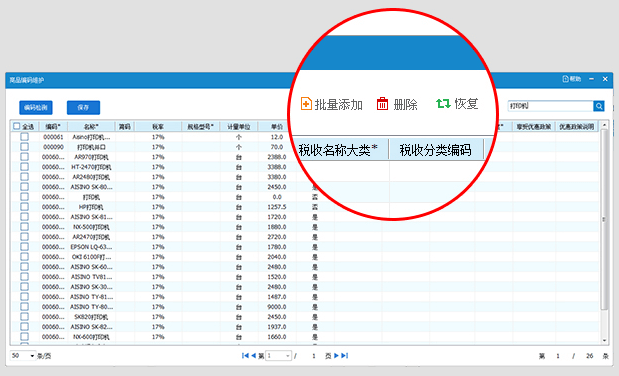Go to previous page arrow icon
Viewport: 619px width, 376px height.
pos(253,355)
